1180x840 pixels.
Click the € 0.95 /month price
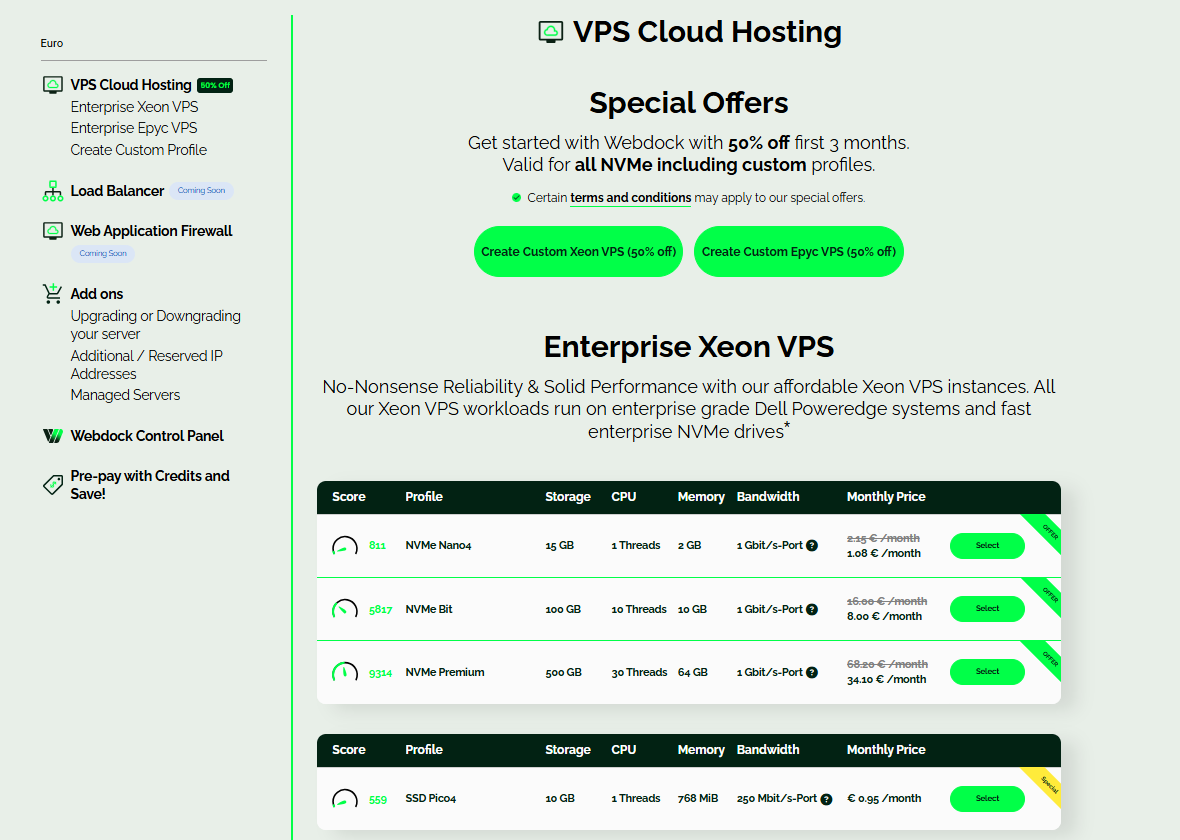(x=884, y=799)
